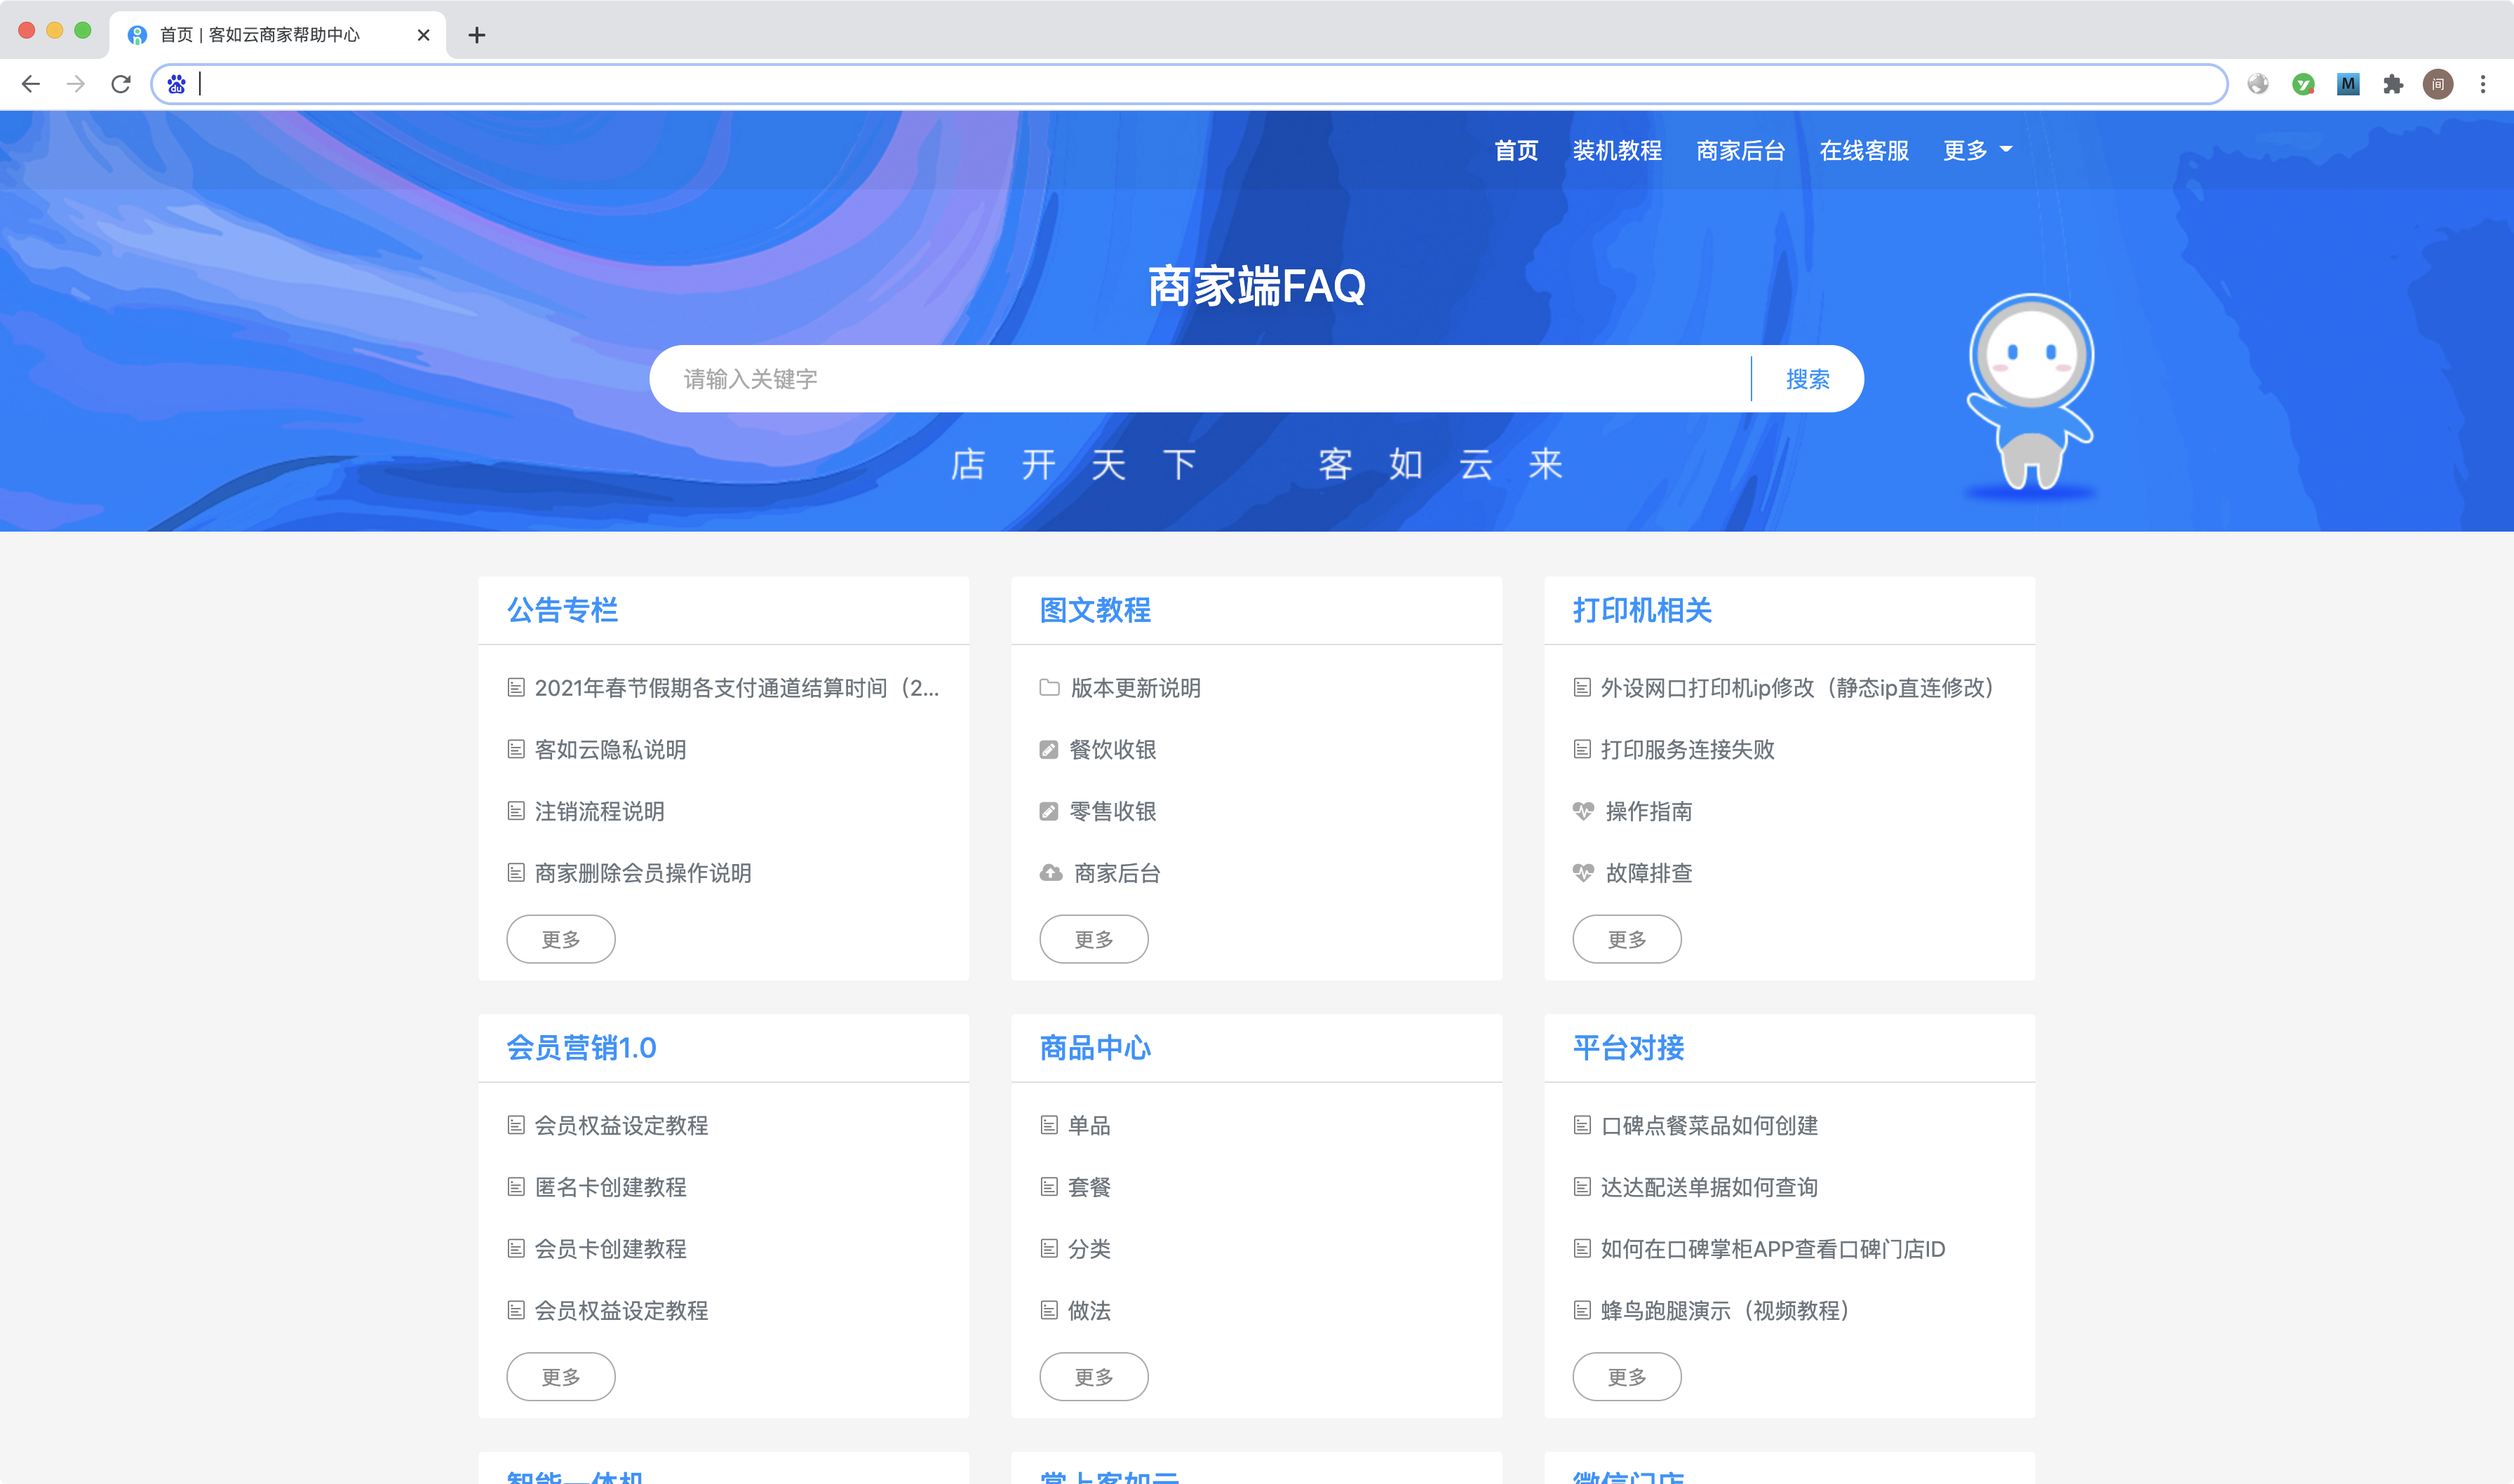Open the 做法 article

pyautogui.click(x=1089, y=1311)
